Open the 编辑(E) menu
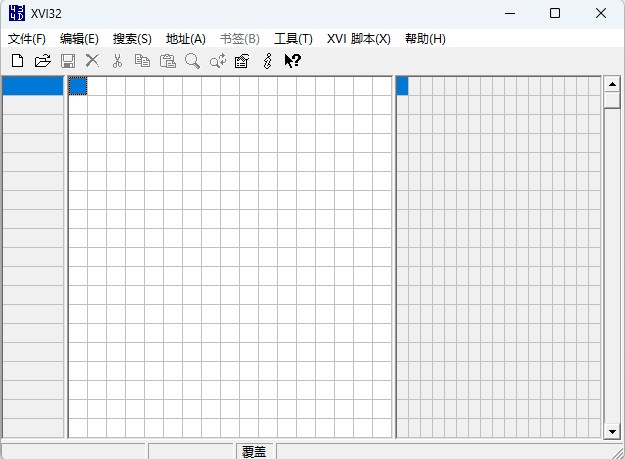 pos(79,38)
